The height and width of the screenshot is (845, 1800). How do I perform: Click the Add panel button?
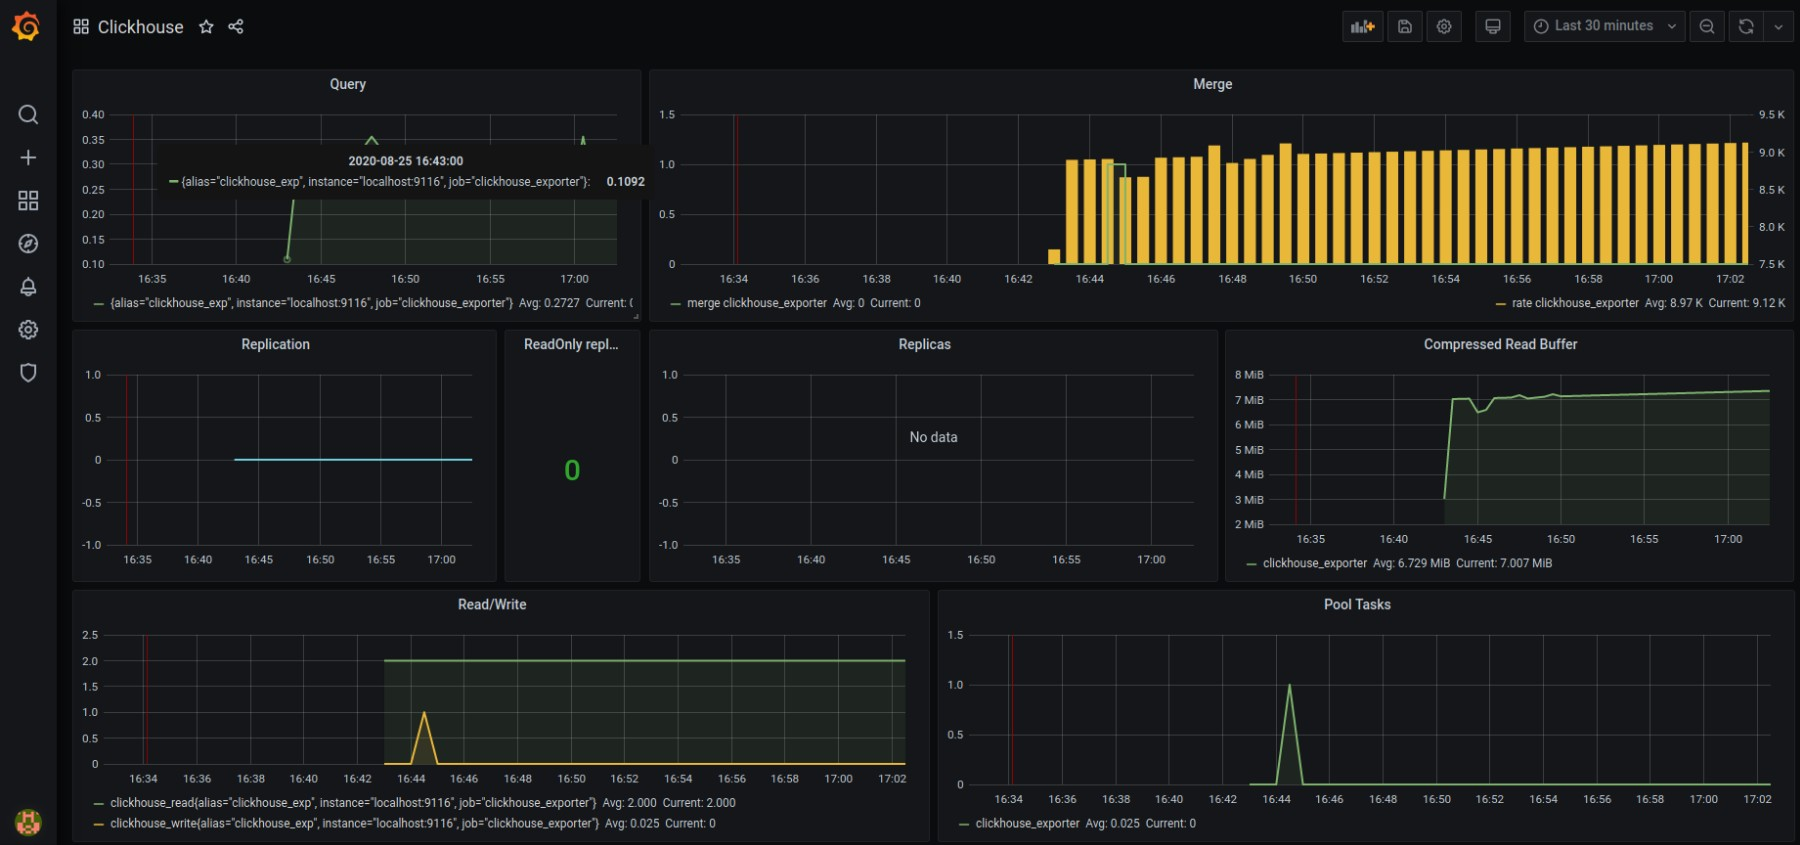(x=1362, y=27)
